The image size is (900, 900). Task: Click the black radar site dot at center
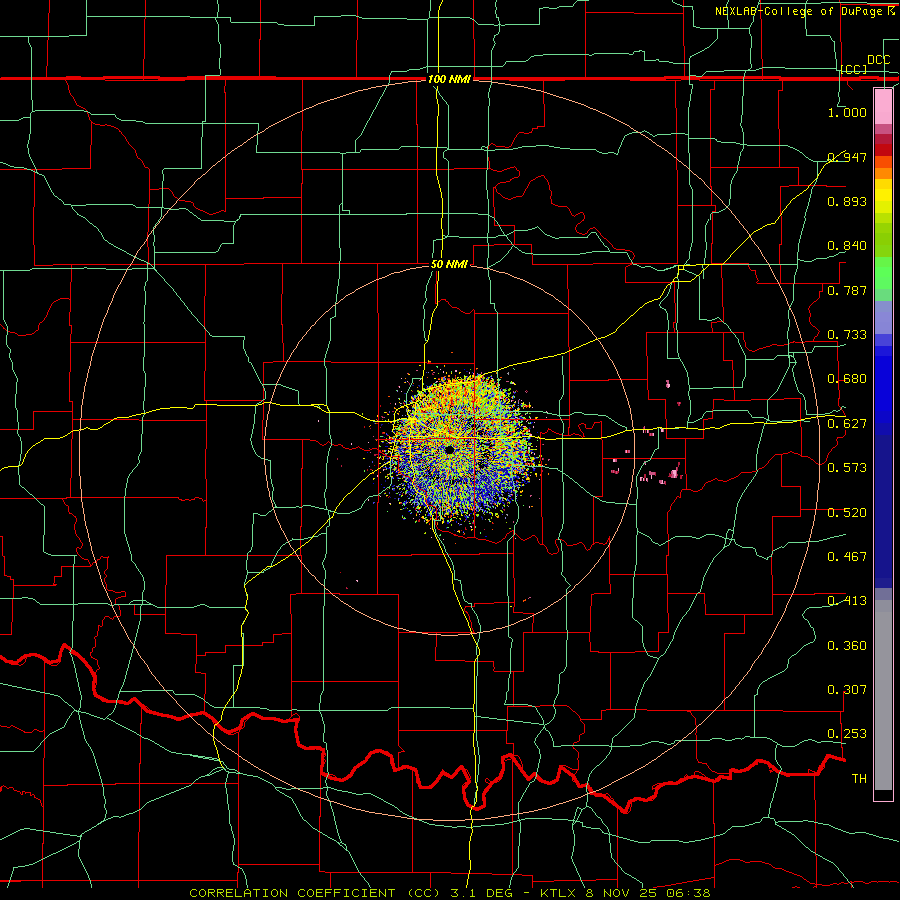coord(449,449)
